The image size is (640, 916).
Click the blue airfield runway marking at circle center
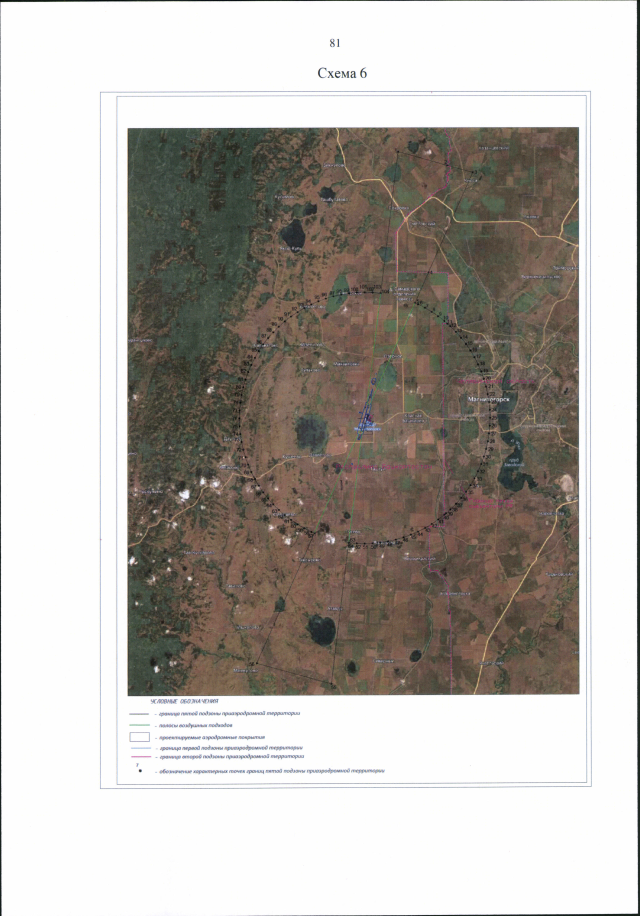click(x=371, y=423)
